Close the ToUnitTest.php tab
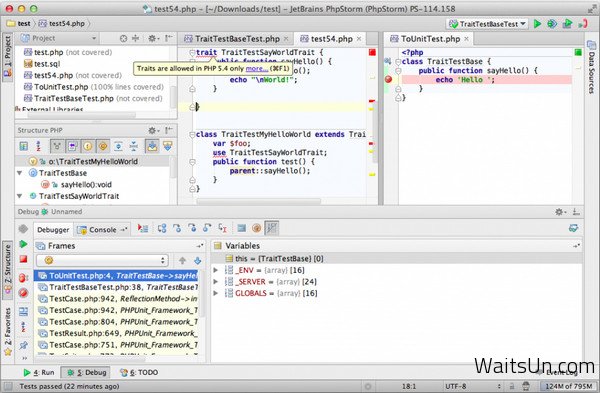Viewport: 600px width, 393px height. point(466,39)
